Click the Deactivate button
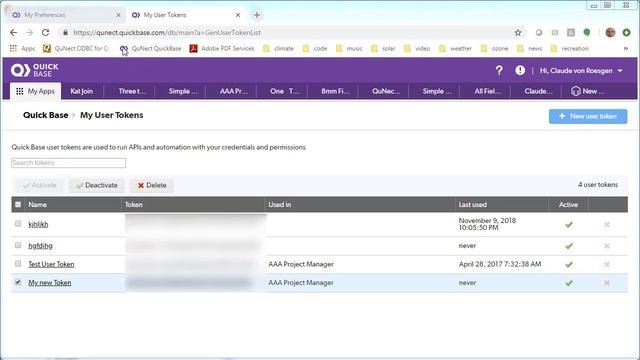This screenshot has height=360, width=640. [x=97, y=185]
